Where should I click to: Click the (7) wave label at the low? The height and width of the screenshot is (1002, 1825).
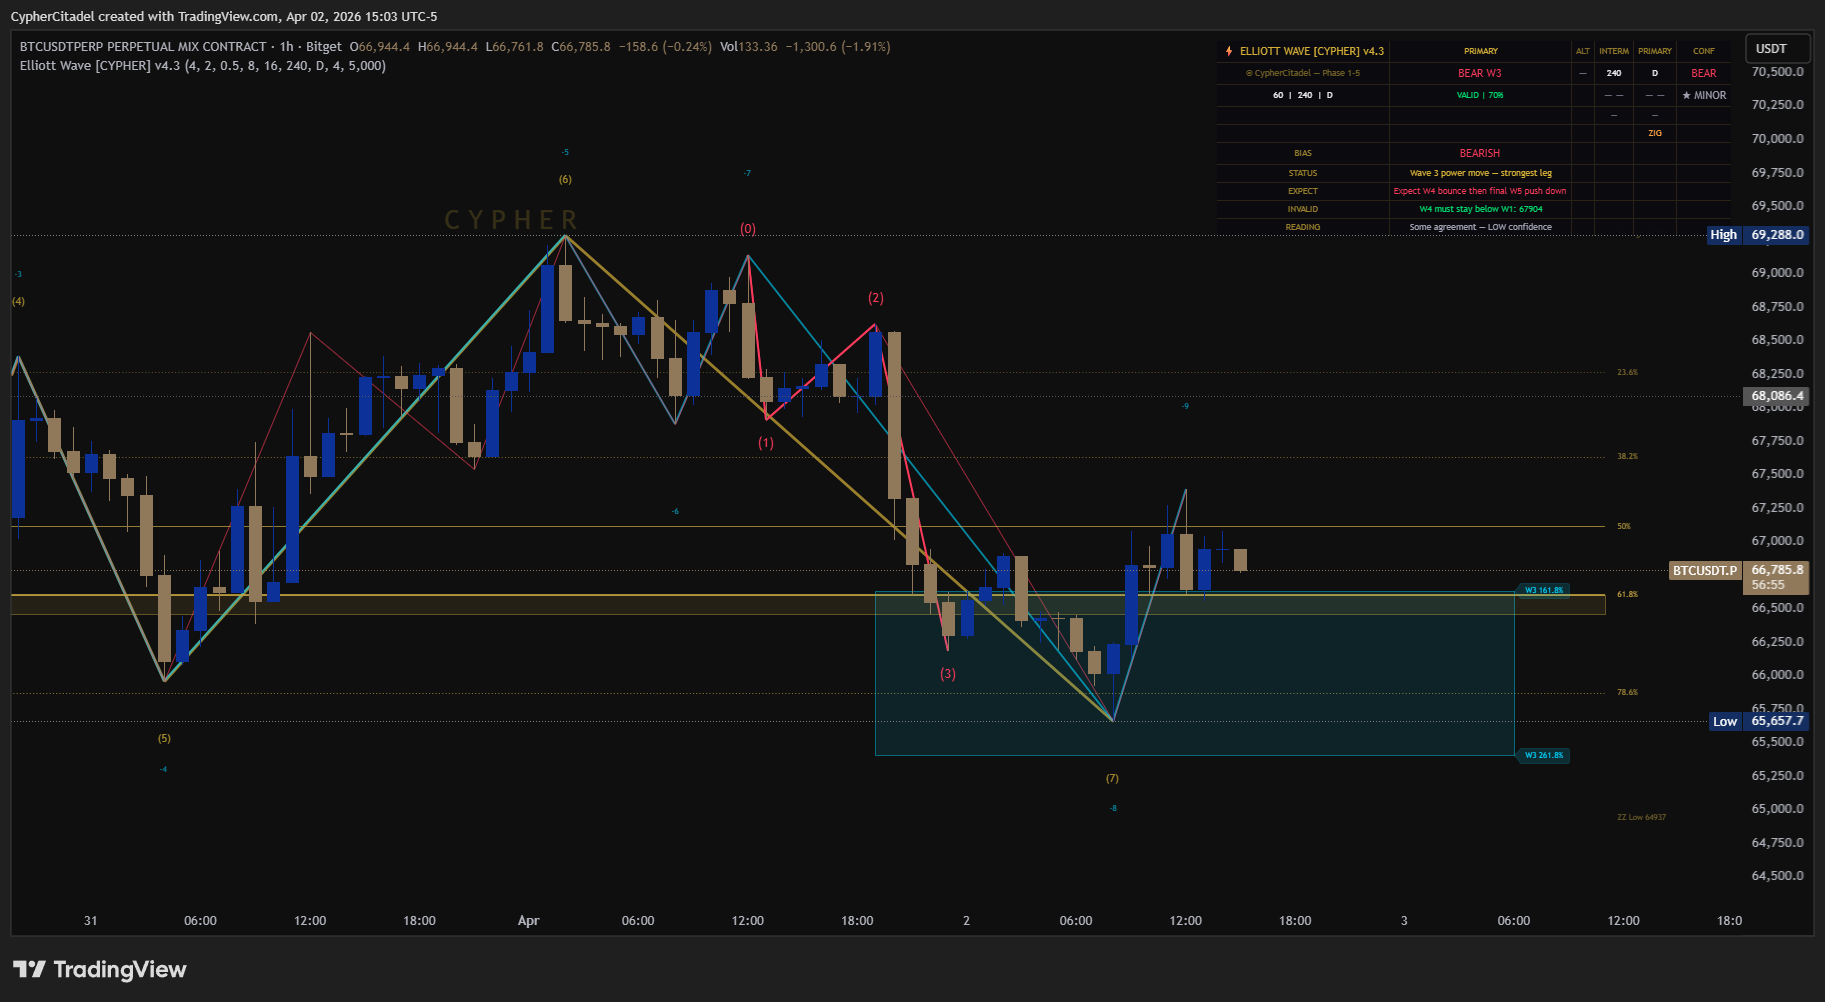(x=1112, y=778)
